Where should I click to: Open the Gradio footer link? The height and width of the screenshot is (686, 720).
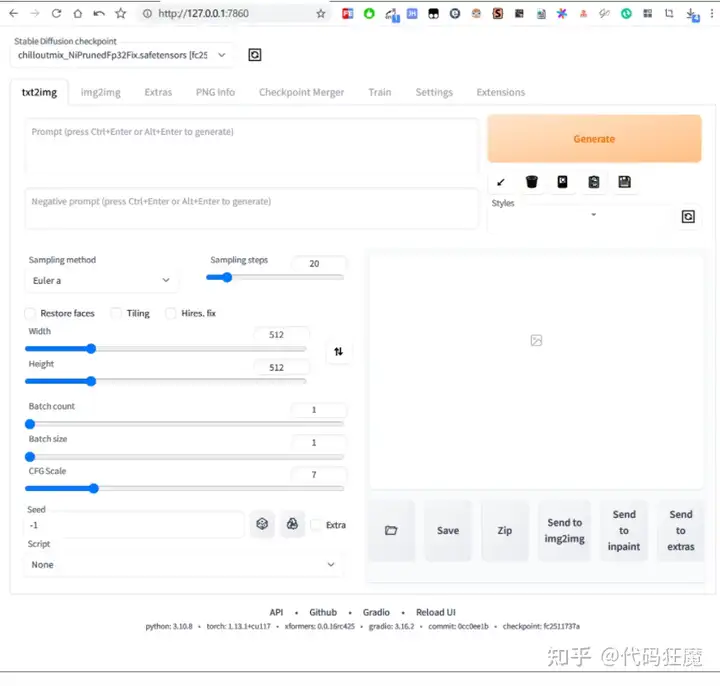[376, 613]
